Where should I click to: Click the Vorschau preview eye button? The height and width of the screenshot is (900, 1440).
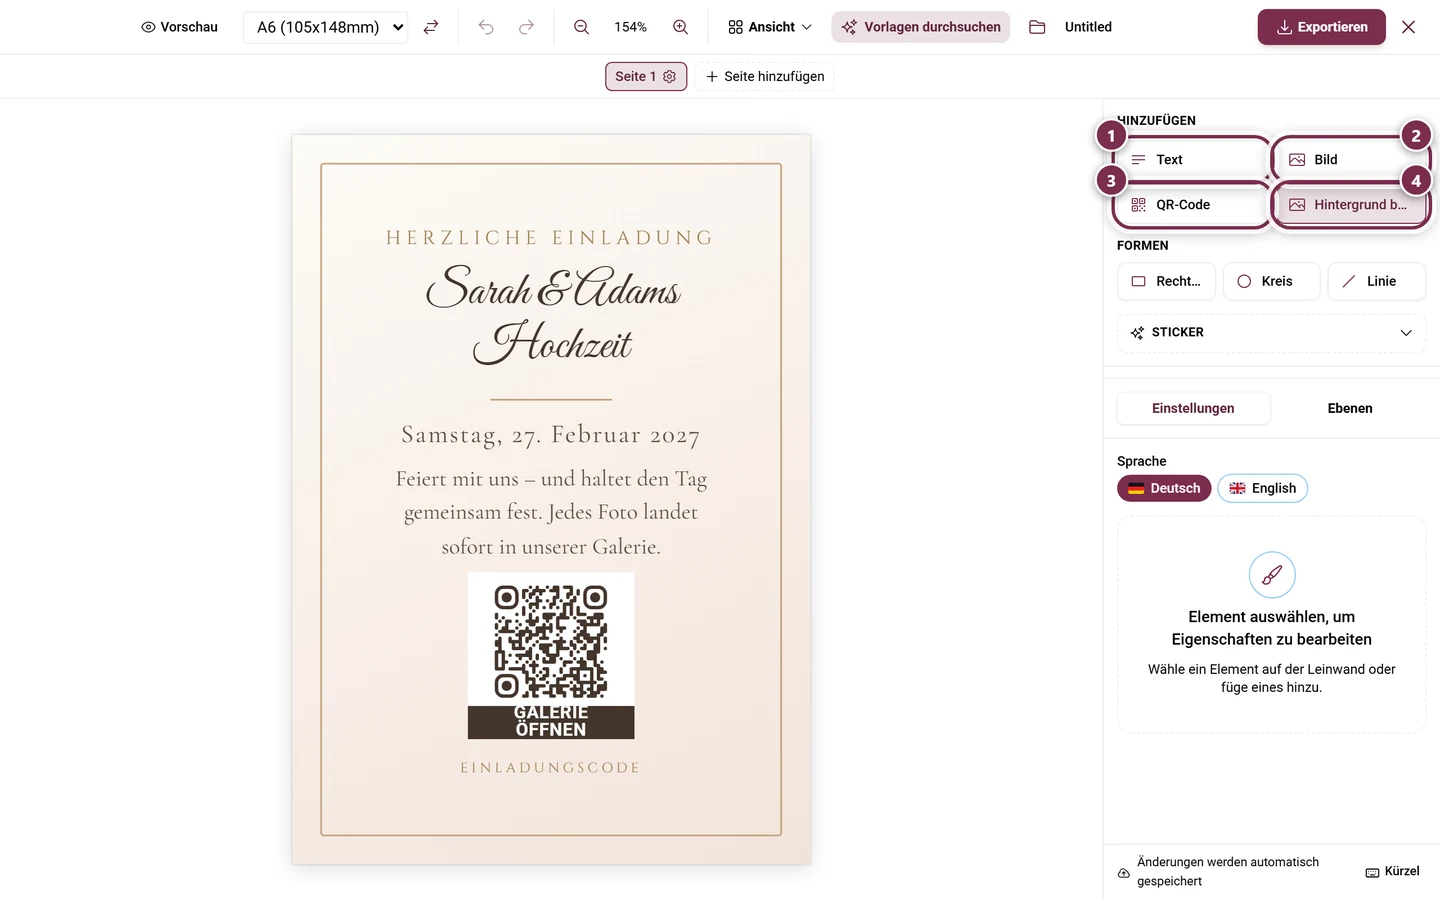tap(180, 27)
